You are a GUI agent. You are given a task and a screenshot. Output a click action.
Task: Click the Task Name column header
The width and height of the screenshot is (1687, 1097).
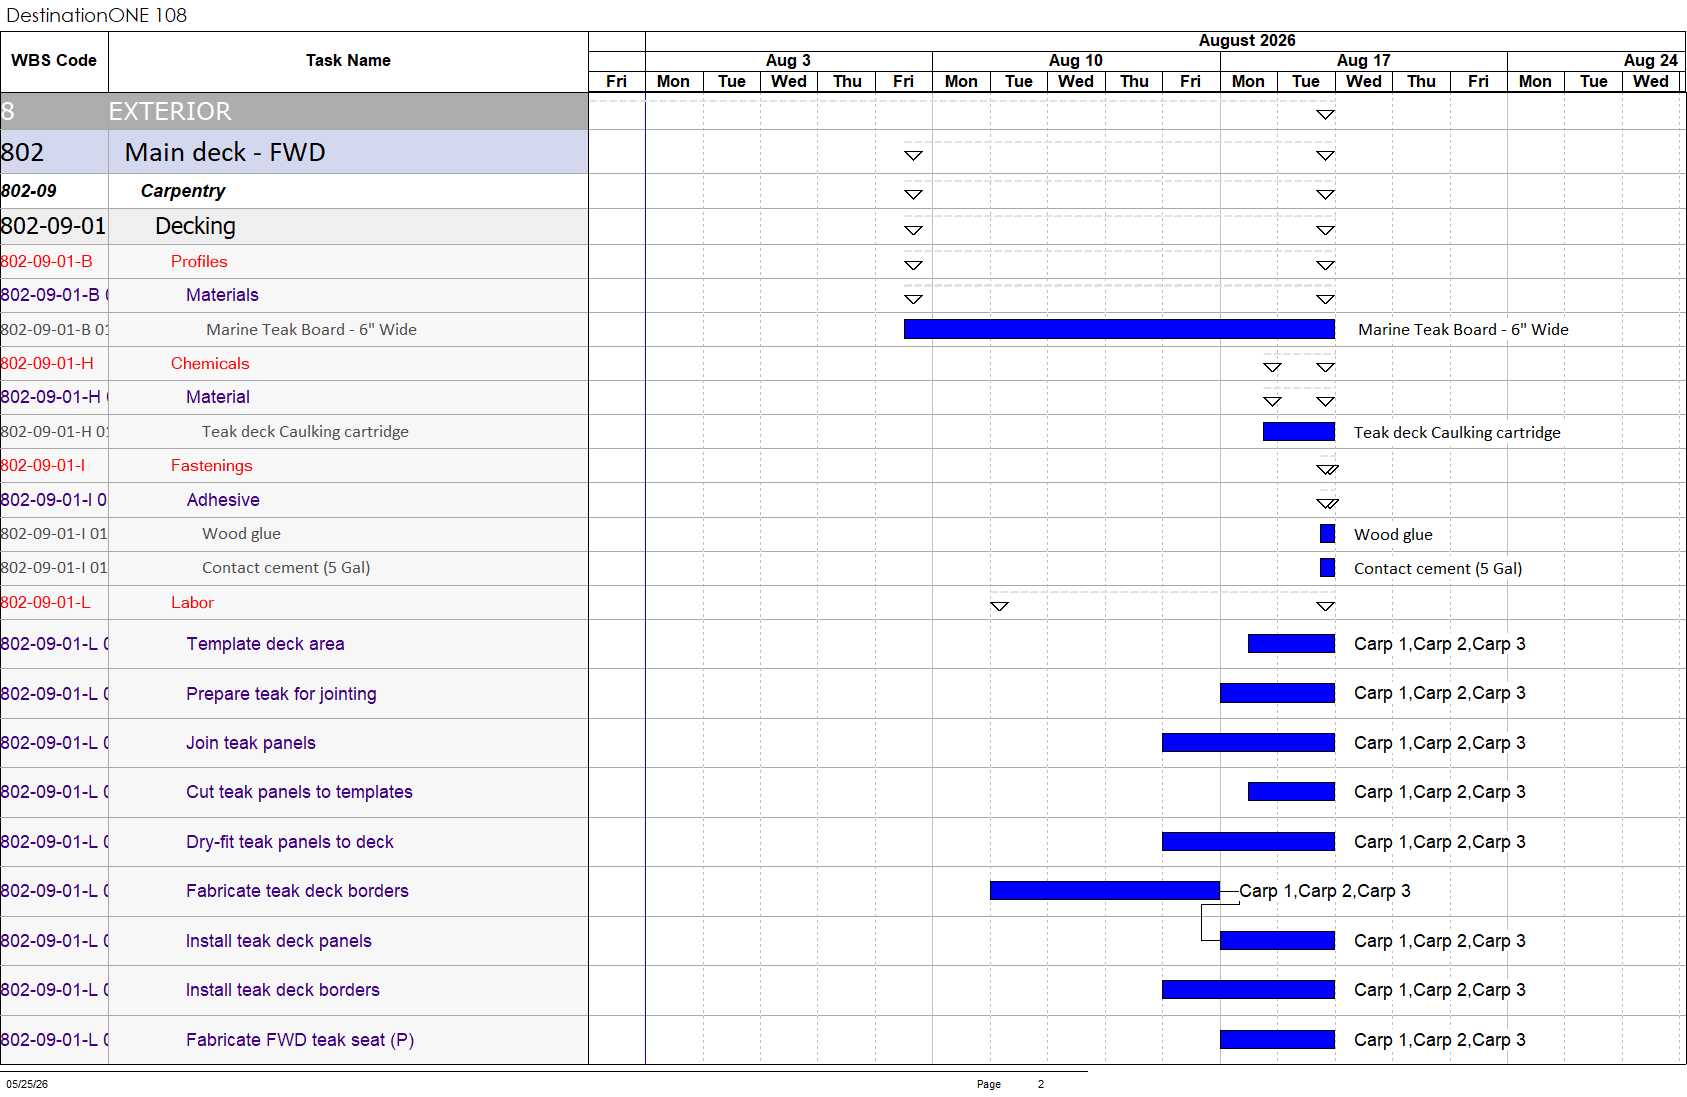tap(348, 61)
